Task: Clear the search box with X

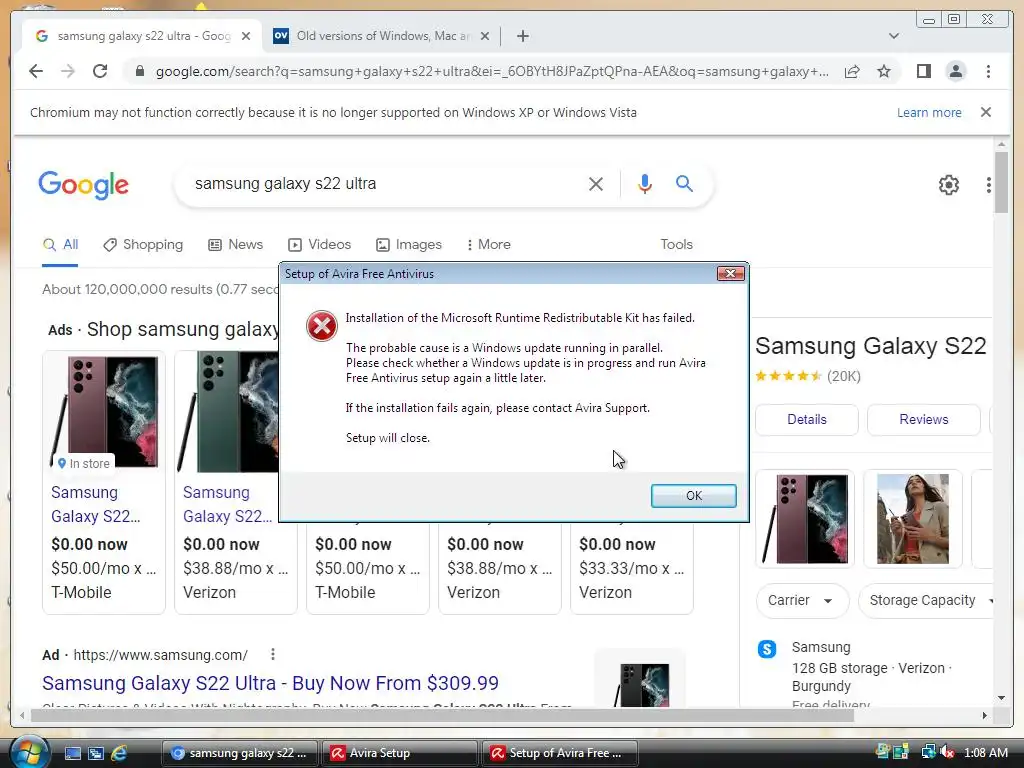Action: click(596, 184)
